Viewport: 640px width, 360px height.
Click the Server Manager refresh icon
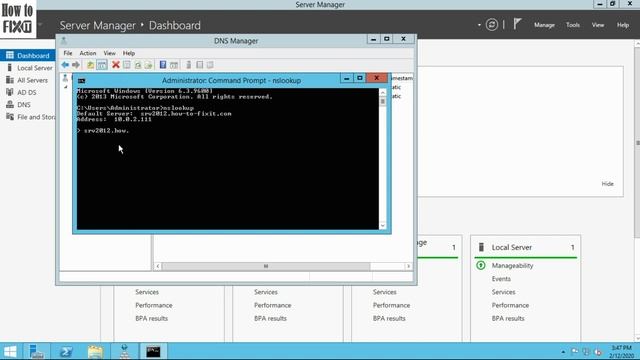[x=492, y=25]
